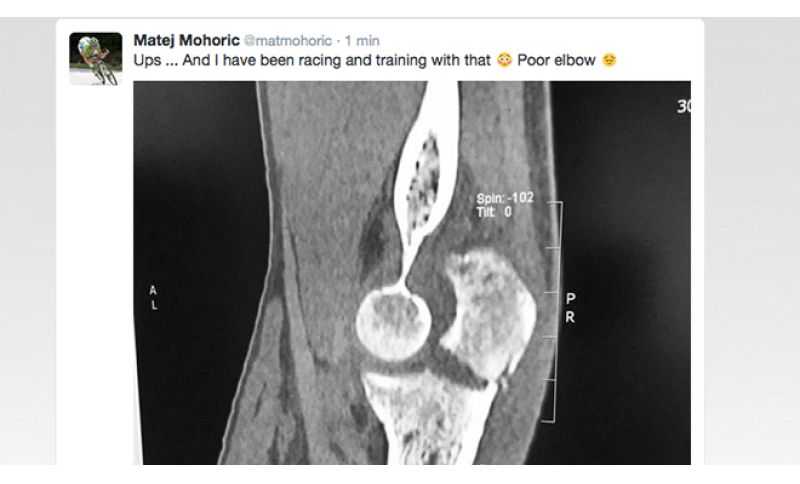Click the Matej Mohoric display name
Screen dimensions: 800x484
coord(186,40)
